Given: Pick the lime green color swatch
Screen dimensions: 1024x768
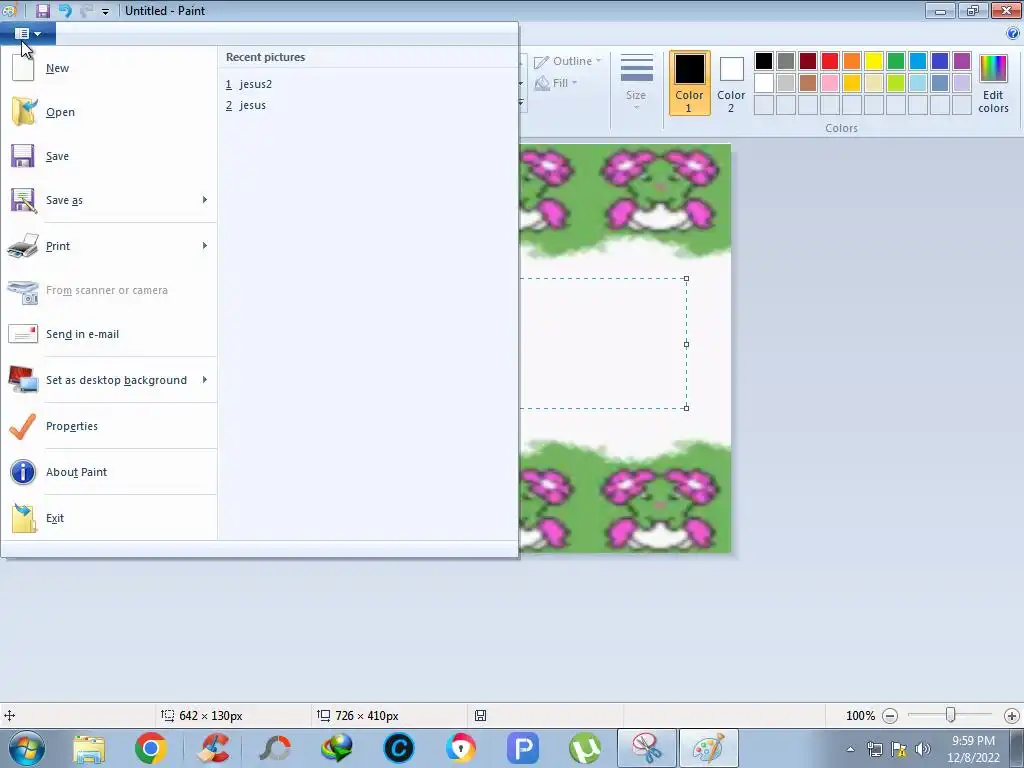Looking at the screenshot, I should tap(896, 83).
